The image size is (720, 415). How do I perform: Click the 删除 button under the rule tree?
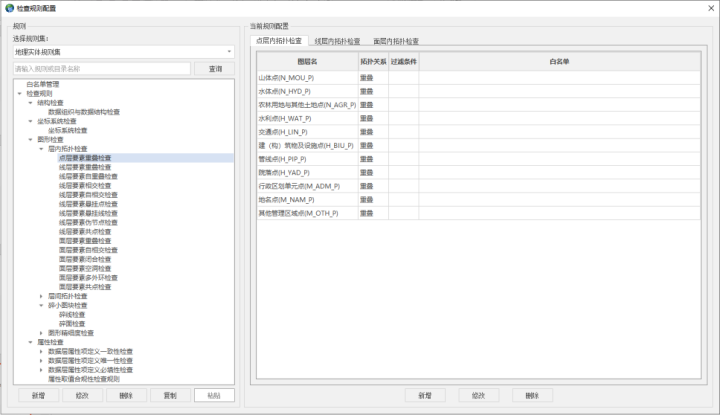pyautogui.click(x=126, y=395)
